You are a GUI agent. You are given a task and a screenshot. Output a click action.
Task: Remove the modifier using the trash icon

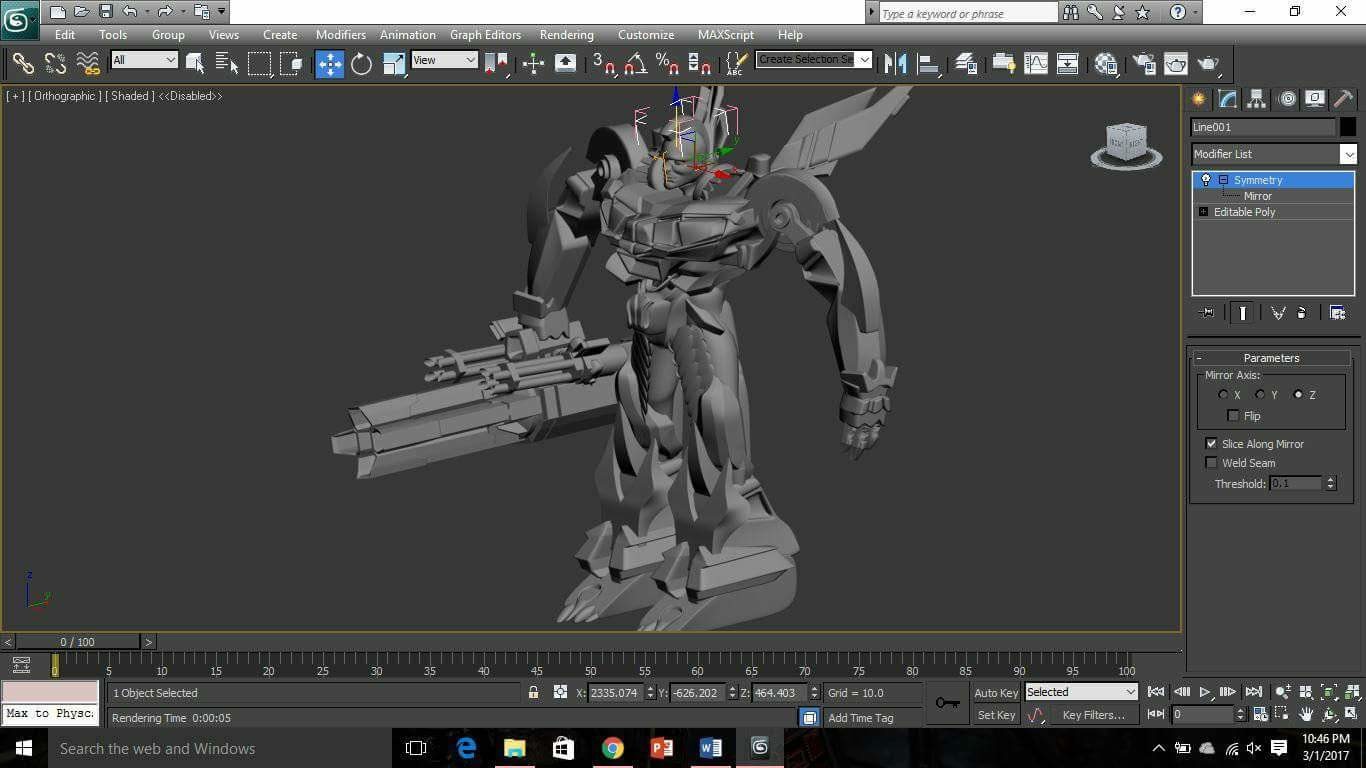pyautogui.click(x=1301, y=313)
